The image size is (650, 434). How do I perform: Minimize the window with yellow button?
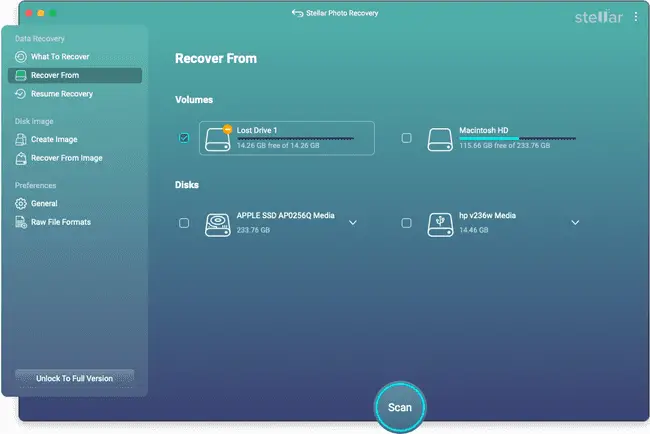[41, 13]
